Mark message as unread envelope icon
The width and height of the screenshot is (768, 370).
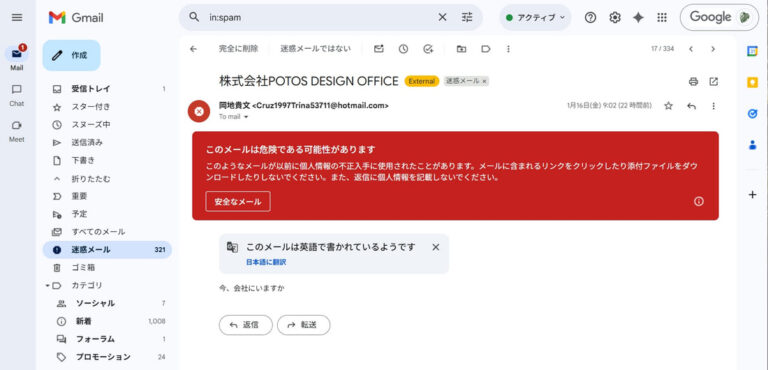coord(379,49)
